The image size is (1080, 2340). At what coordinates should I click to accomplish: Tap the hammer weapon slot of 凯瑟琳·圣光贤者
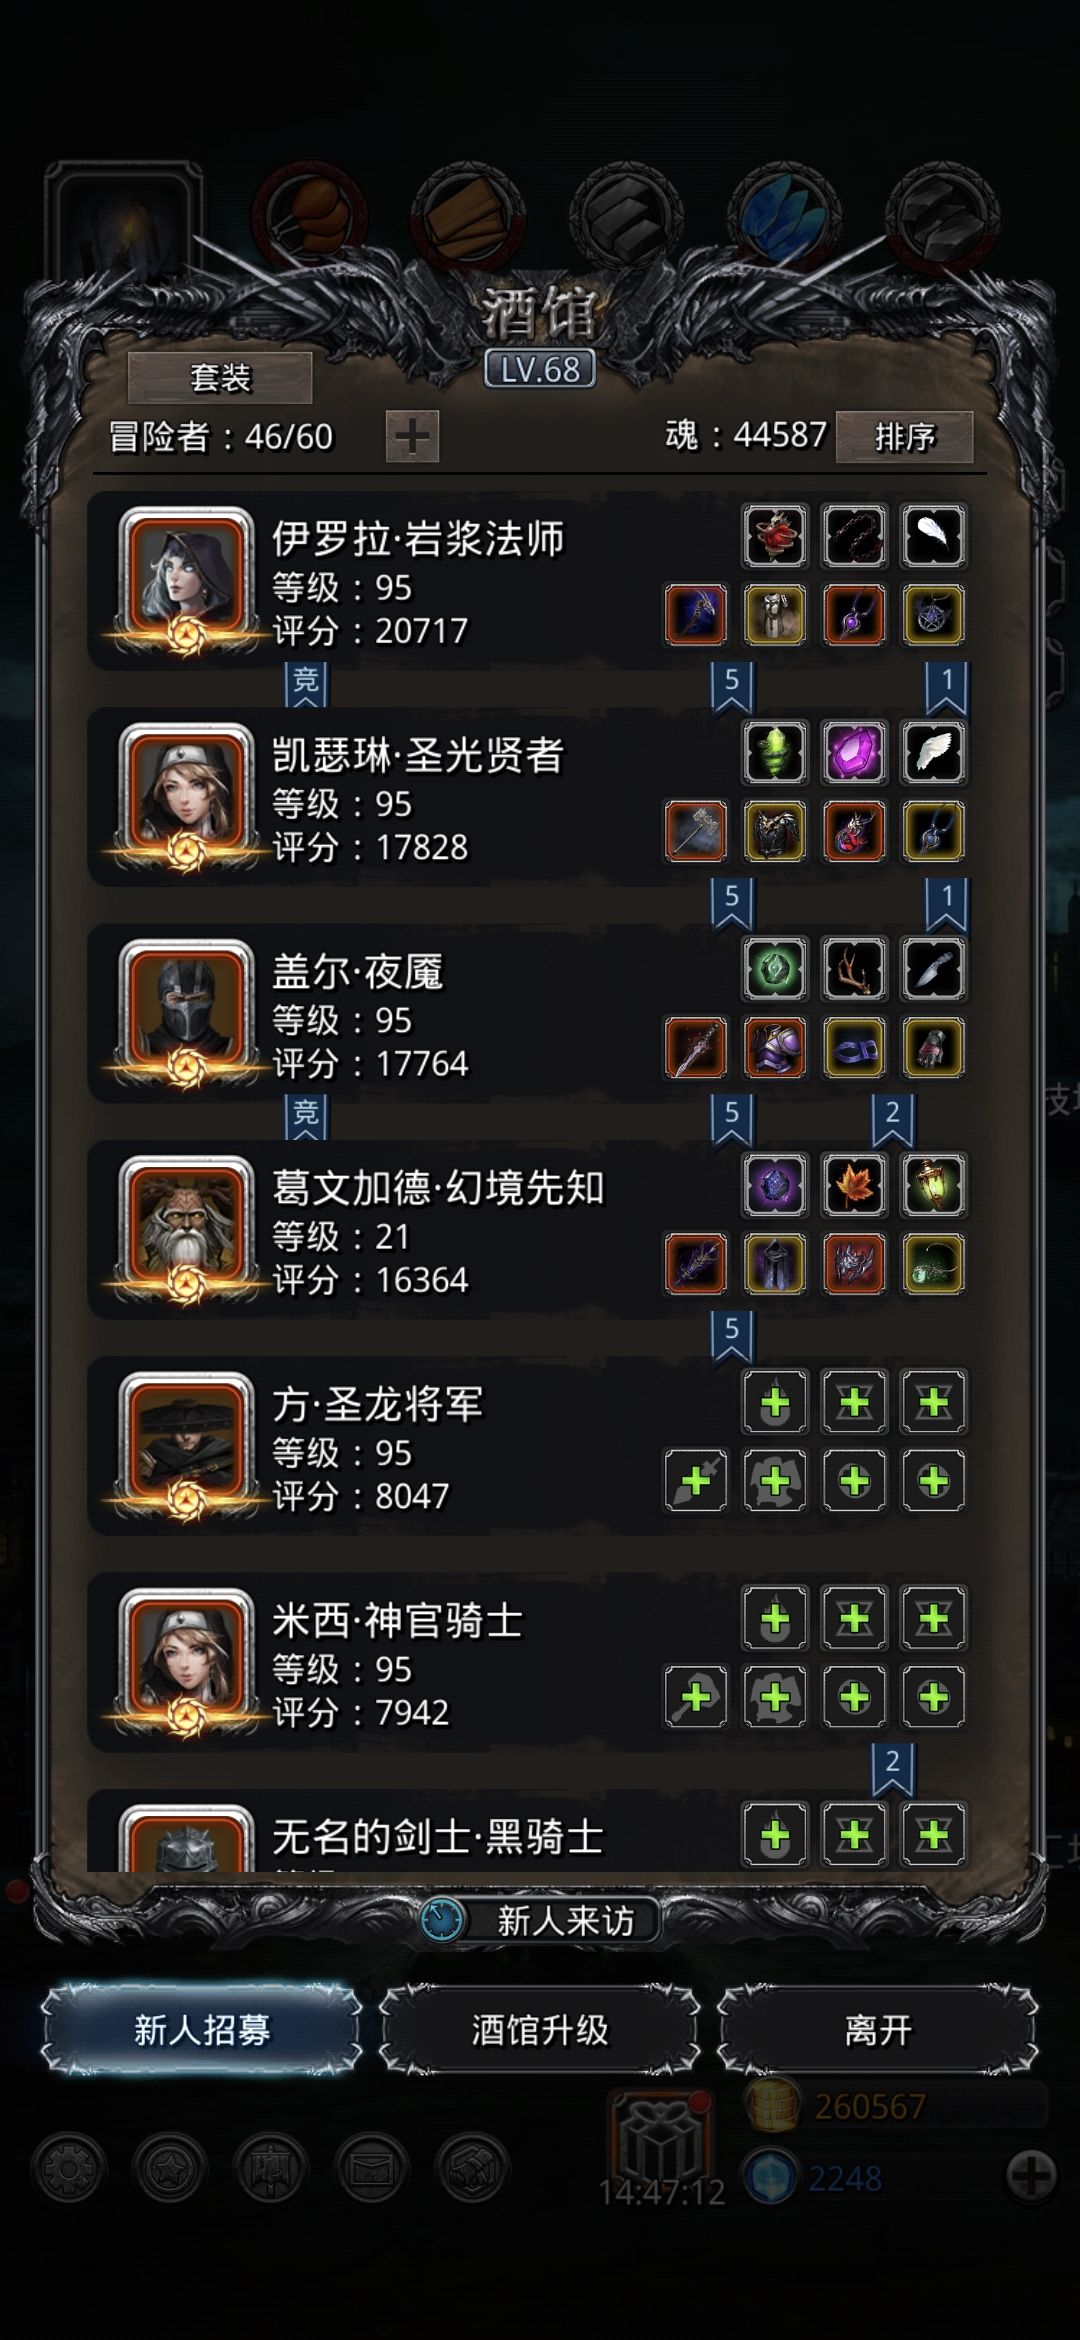696,831
